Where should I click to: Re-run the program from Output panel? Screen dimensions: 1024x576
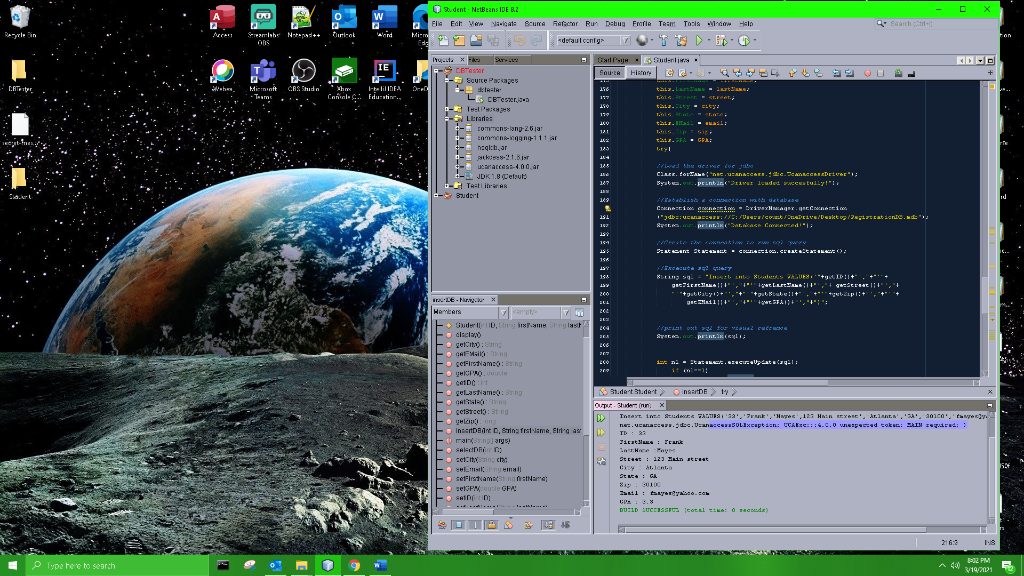coord(601,419)
